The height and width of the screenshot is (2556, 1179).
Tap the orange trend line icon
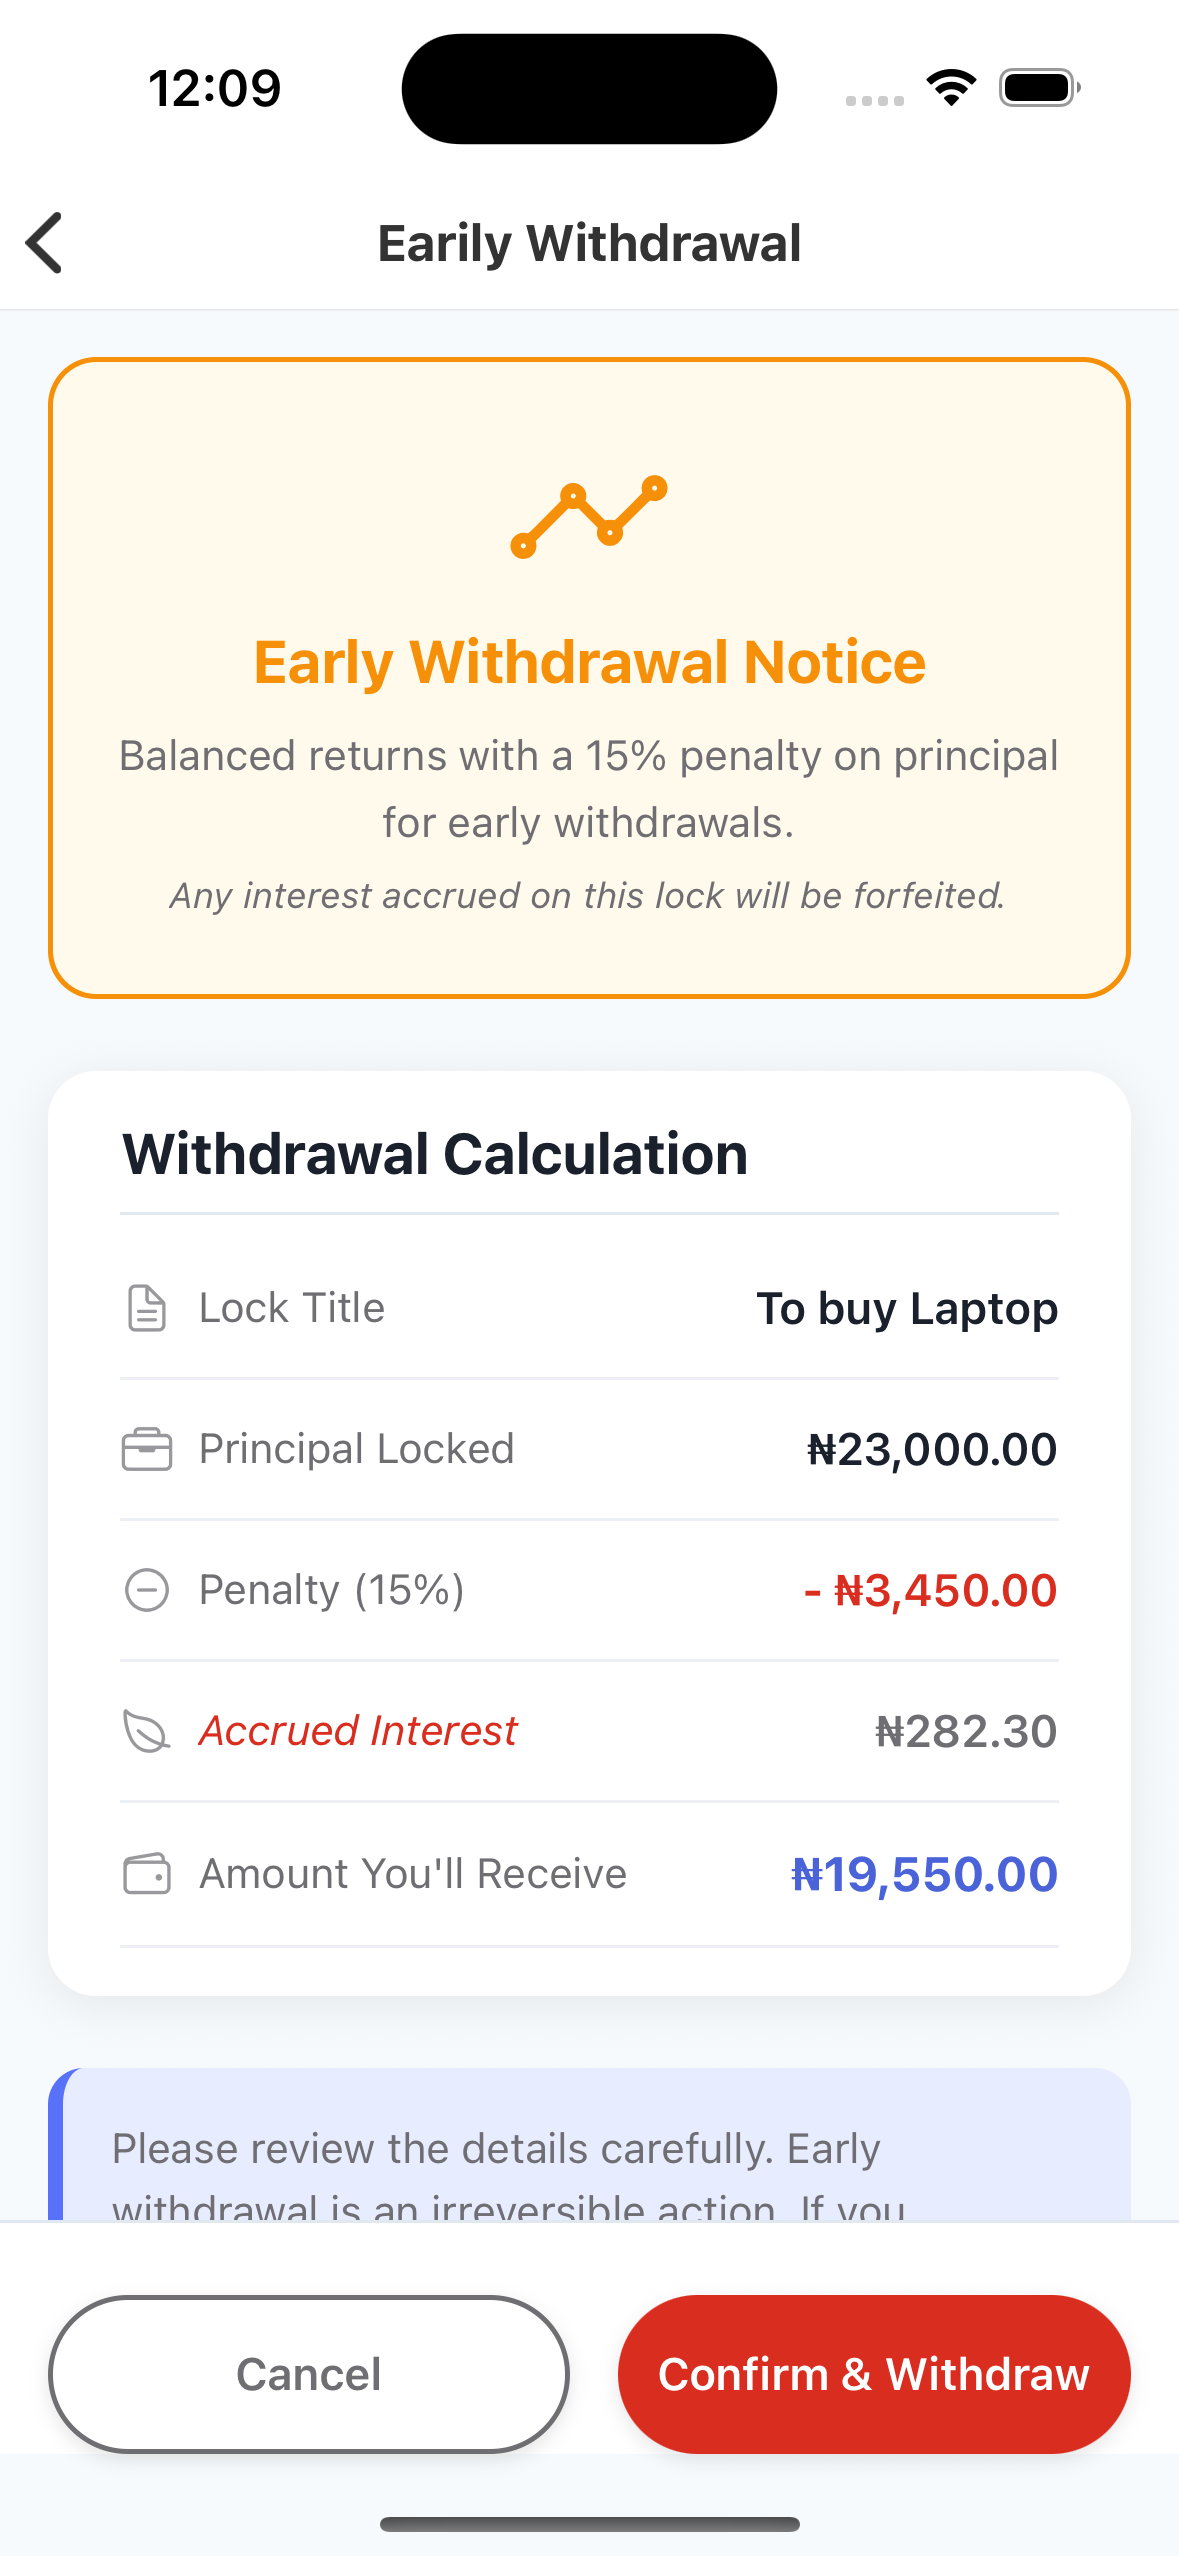(x=589, y=516)
